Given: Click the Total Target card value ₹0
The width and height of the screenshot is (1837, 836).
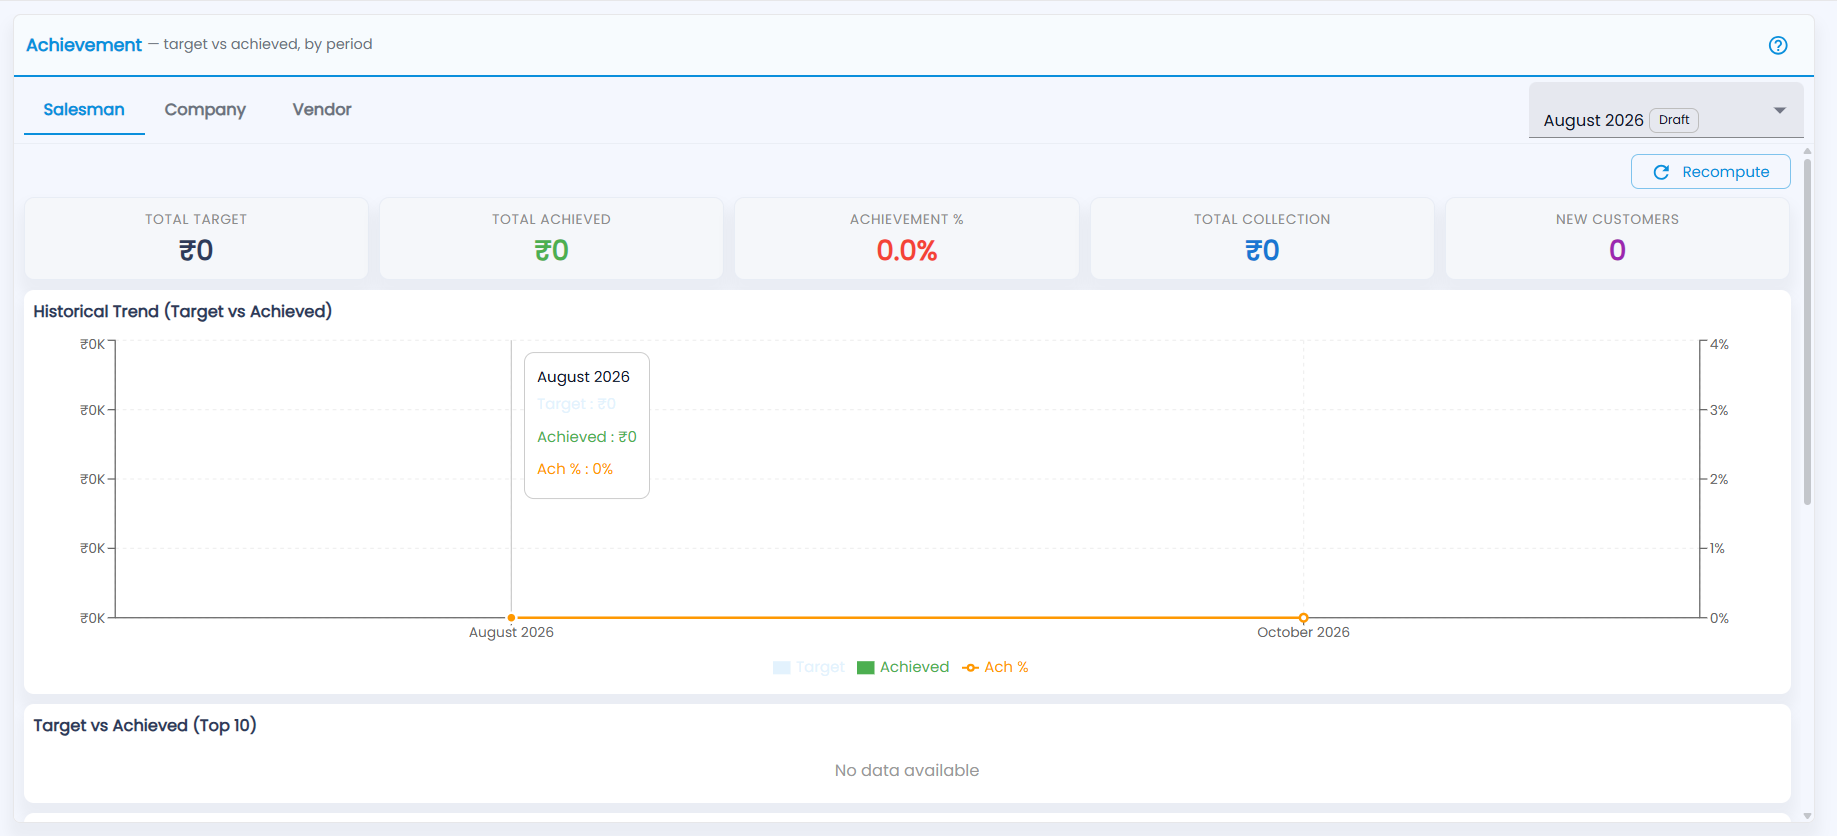Looking at the screenshot, I should click(196, 250).
